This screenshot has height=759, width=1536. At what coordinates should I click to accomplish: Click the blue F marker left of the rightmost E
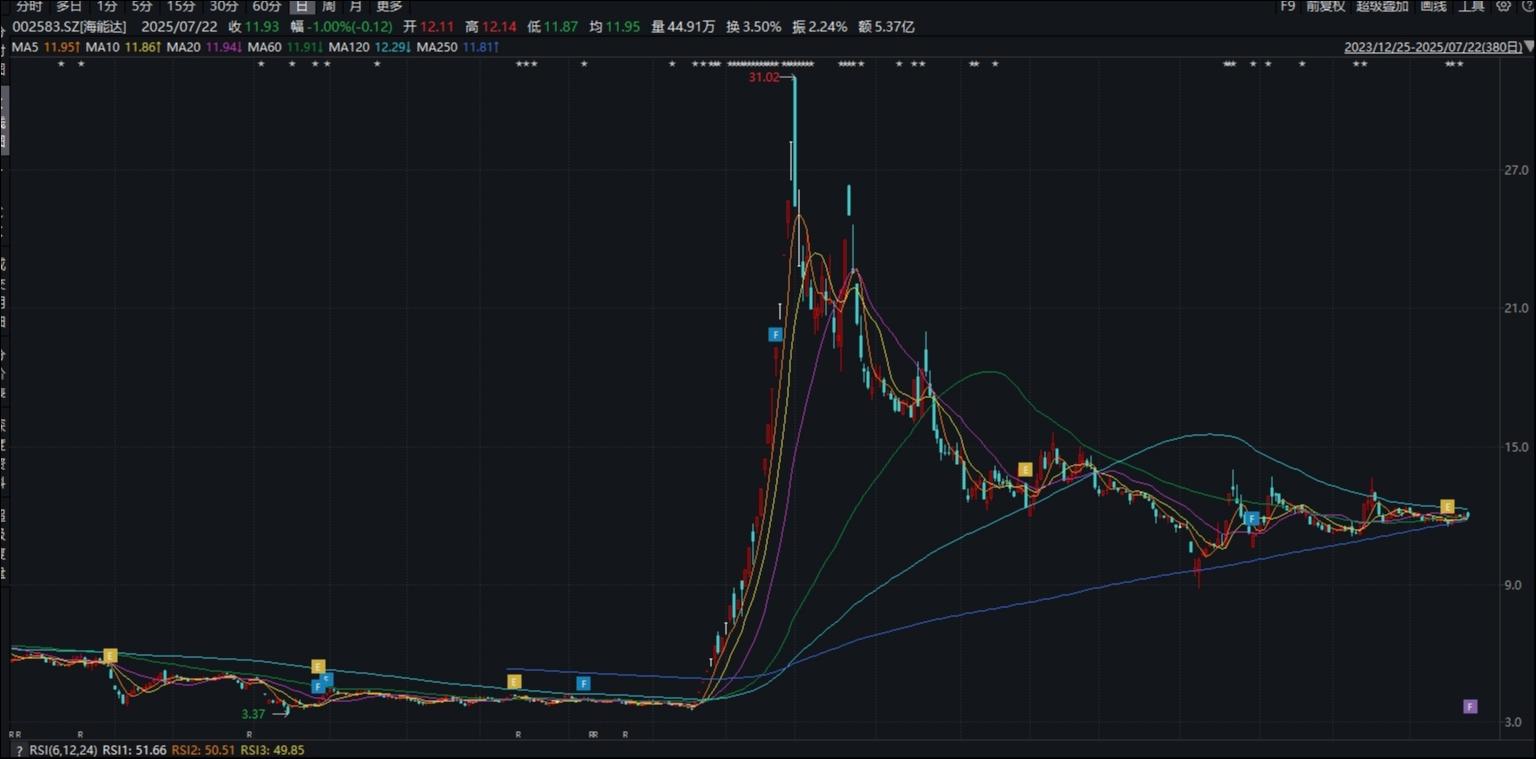point(1251,518)
